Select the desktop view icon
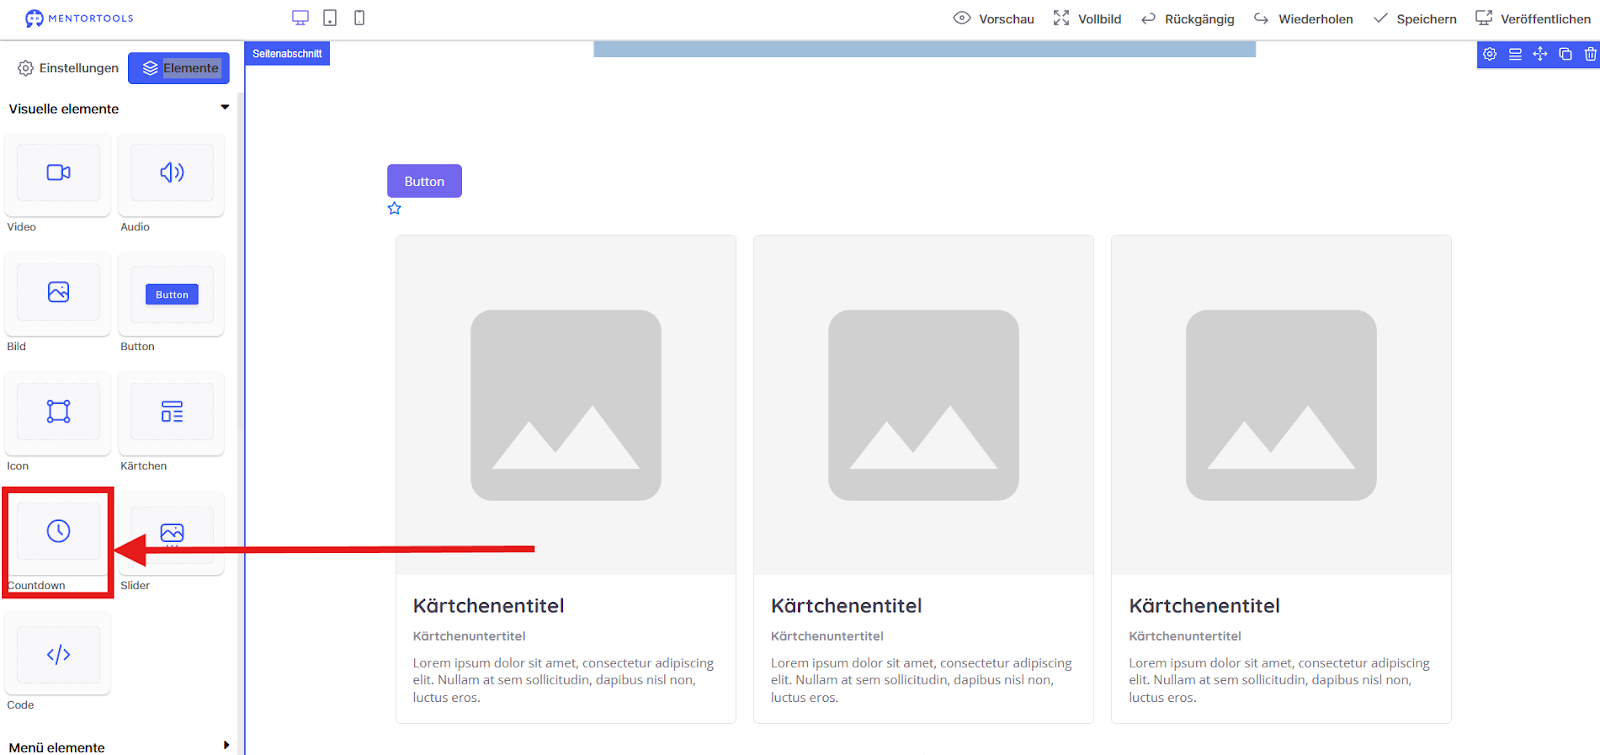Viewport: 1600px width, 755px height. 300,18
